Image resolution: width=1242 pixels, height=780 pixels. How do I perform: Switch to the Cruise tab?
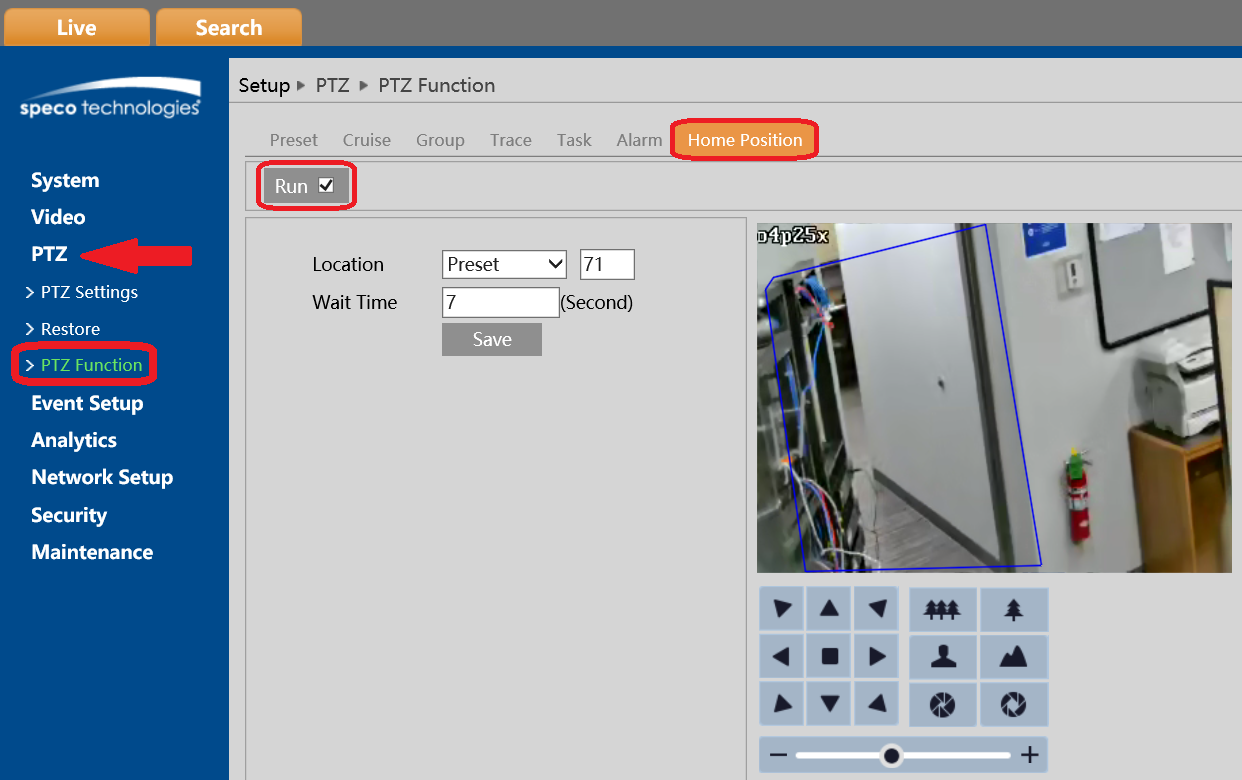click(366, 140)
